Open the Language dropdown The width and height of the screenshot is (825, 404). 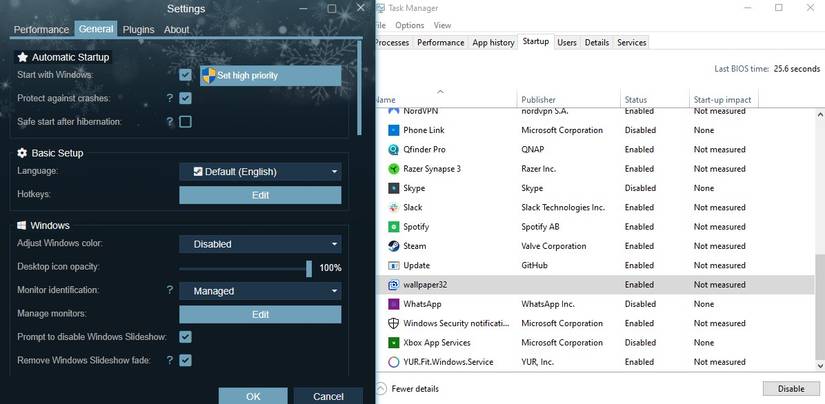click(x=260, y=172)
